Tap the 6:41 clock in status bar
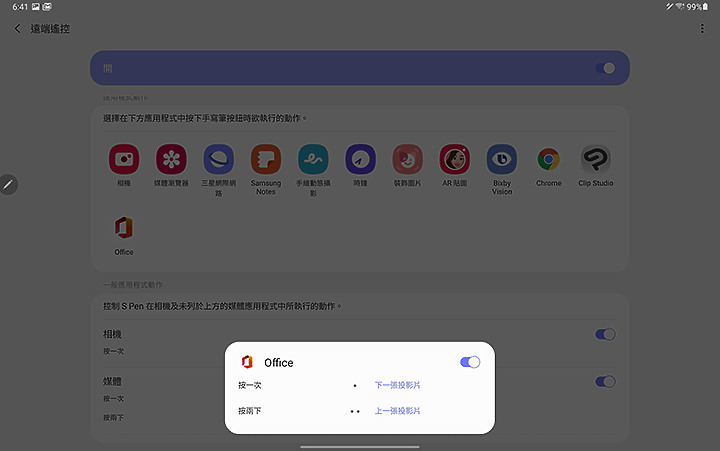The height and width of the screenshot is (451, 720). coord(20,6)
